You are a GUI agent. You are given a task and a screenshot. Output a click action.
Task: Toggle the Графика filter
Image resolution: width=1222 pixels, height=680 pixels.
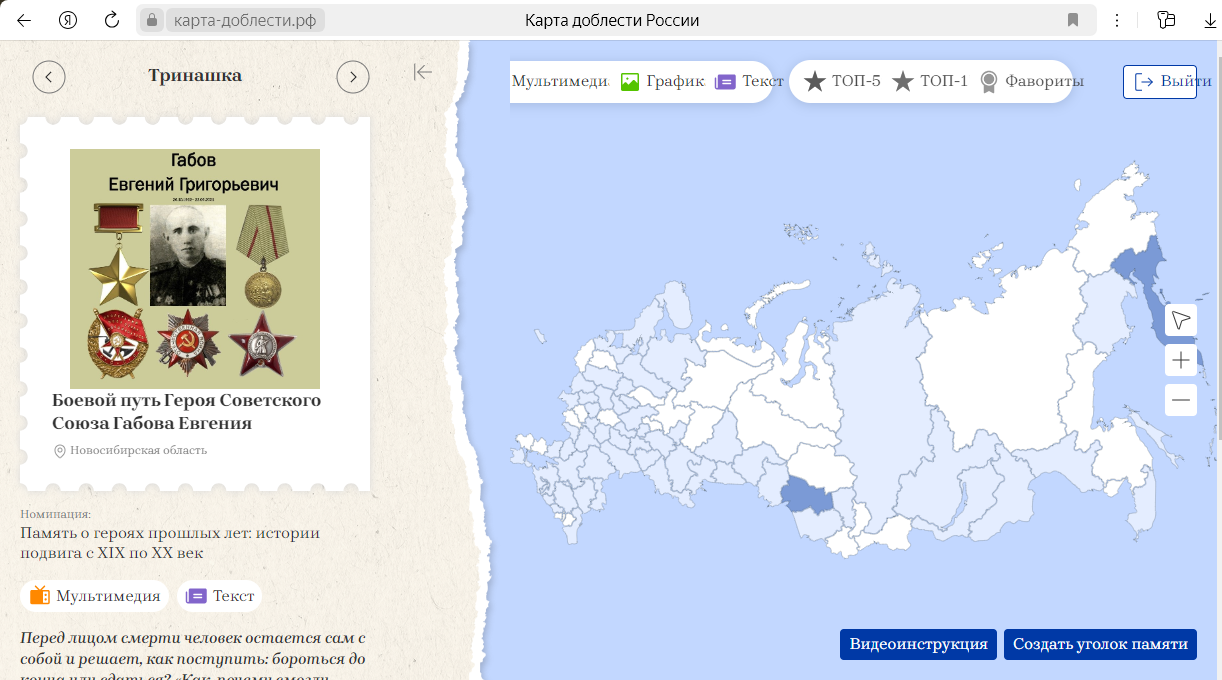(662, 81)
